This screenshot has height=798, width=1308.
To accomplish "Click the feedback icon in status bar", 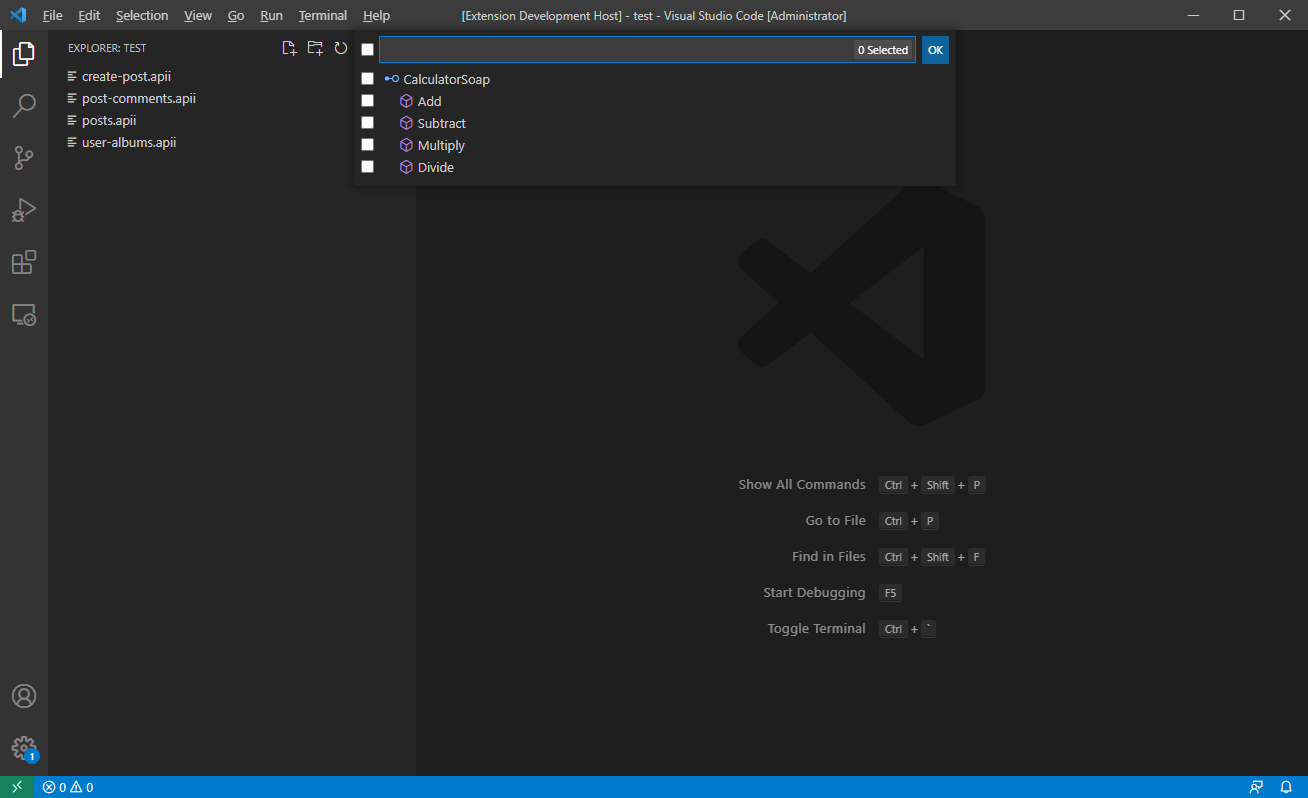I will (x=1257, y=787).
